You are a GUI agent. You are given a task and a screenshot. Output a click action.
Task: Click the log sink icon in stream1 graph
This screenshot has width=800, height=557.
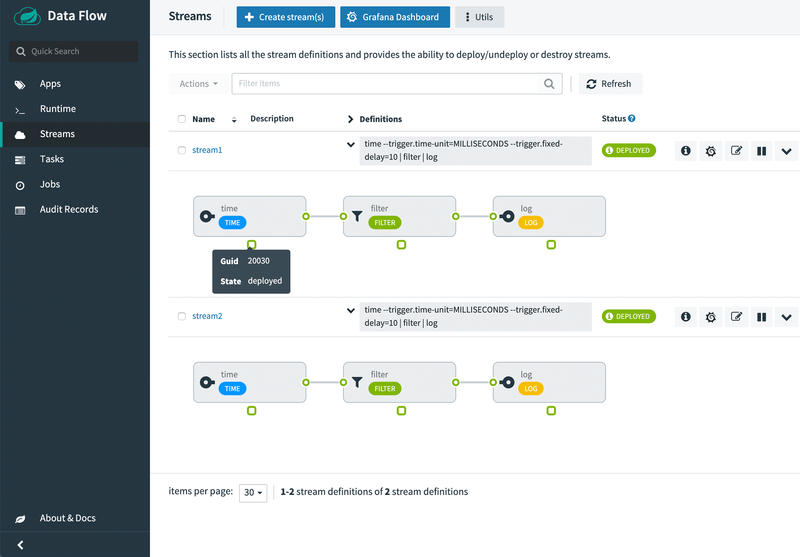[507, 216]
